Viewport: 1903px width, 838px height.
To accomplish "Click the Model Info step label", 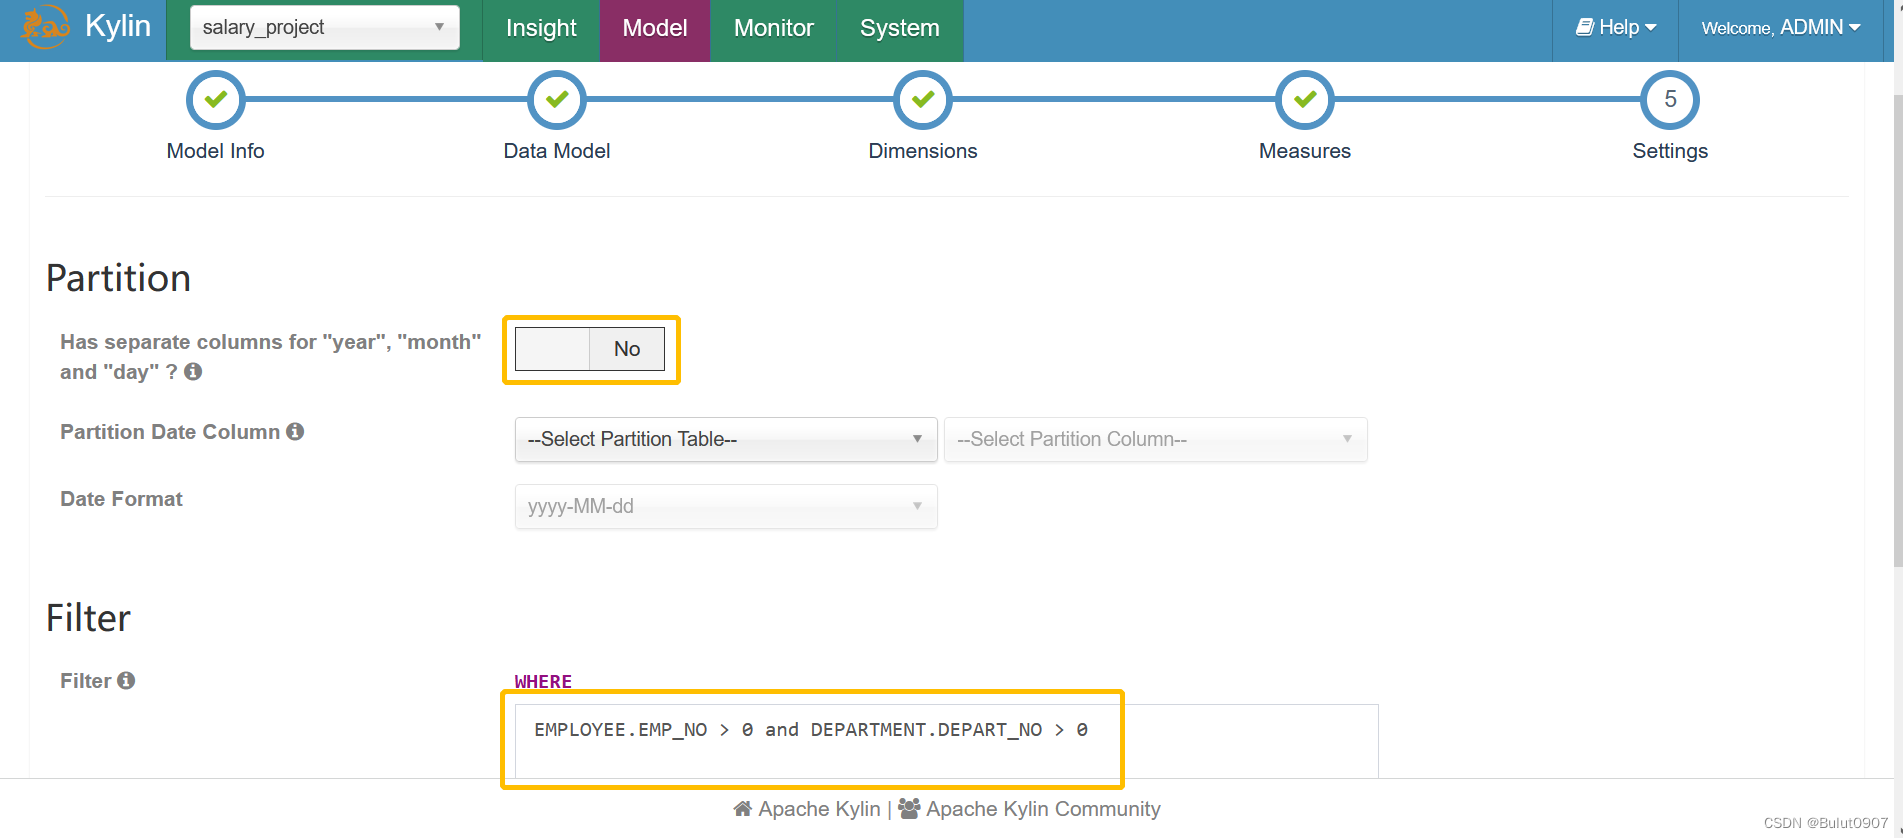I will [216, 151].
